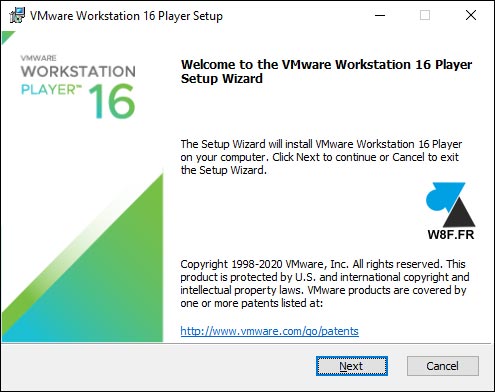Click the disabled maximize button

425,15
